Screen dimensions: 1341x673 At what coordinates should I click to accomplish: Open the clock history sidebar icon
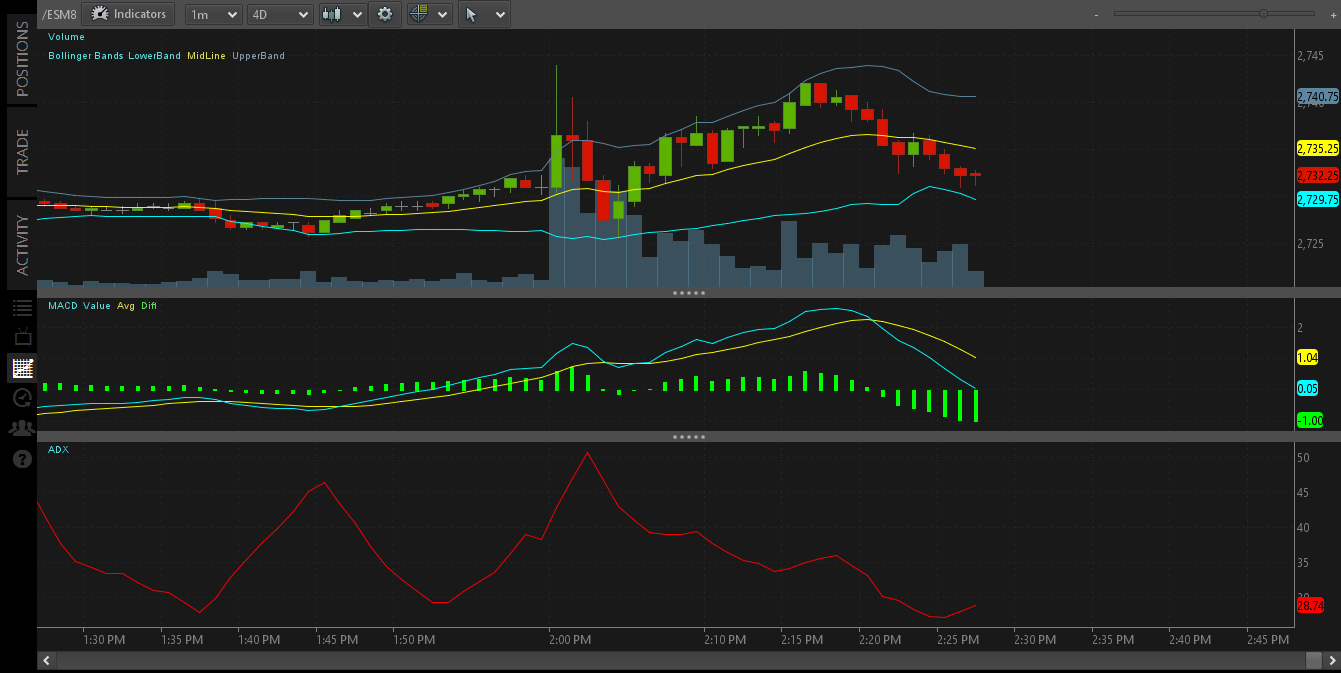coord(22,398)
